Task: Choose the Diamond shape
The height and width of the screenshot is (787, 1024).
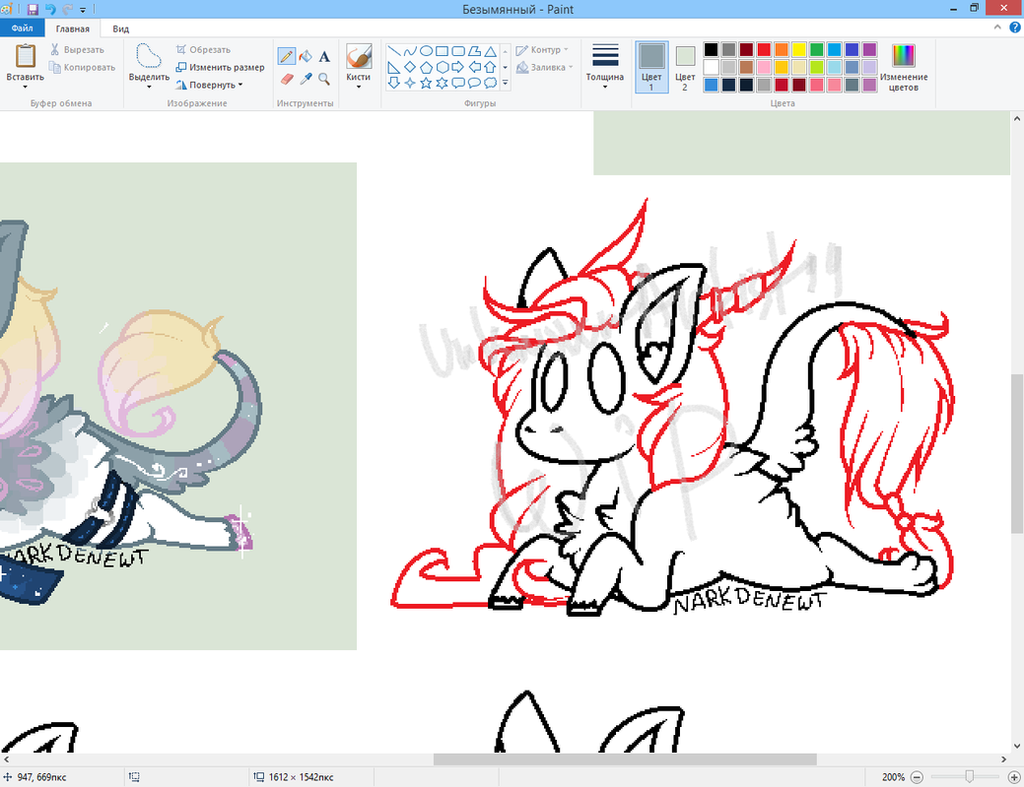Action: pyautogui.click(x=409, y=67)
